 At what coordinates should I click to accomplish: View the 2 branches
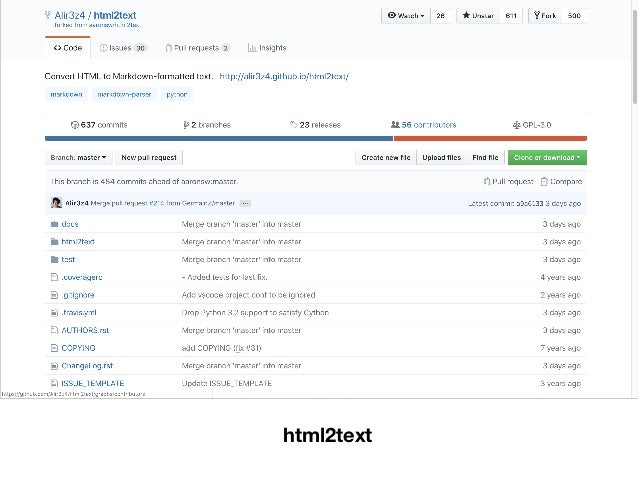(207, 125)
